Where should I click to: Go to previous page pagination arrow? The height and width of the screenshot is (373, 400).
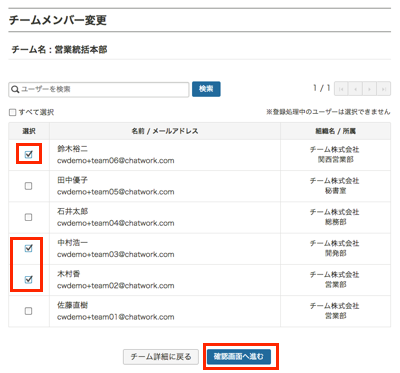pos(355,89)
